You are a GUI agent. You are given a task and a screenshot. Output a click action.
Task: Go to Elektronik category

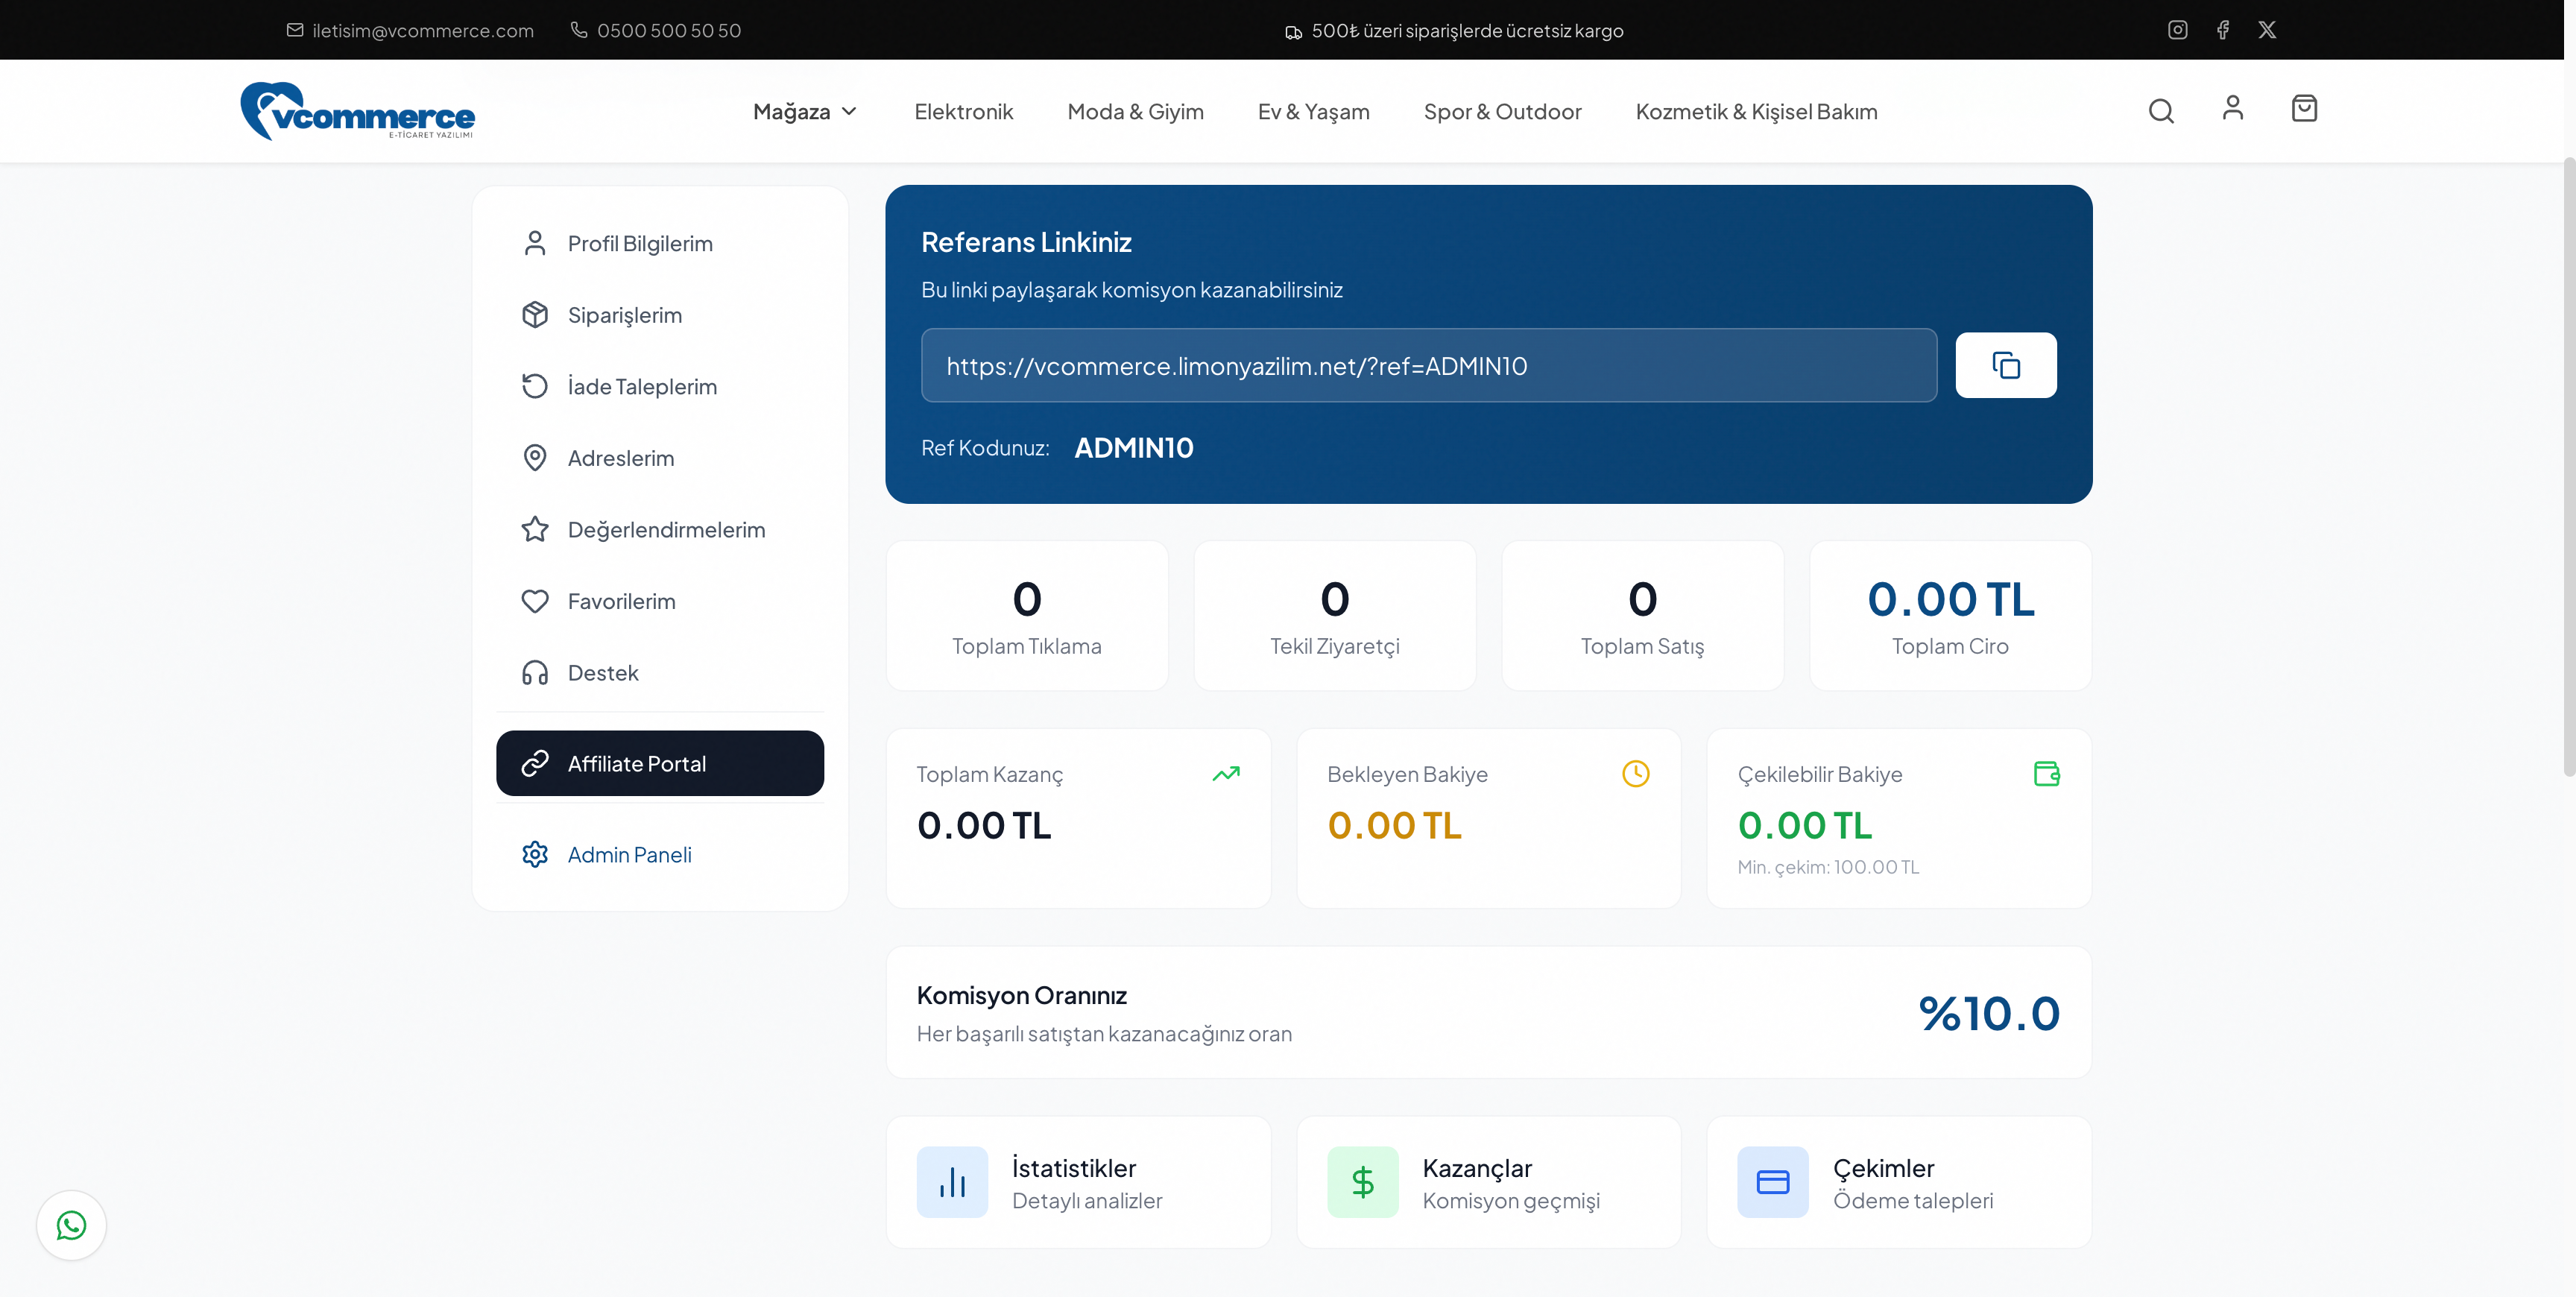click(963, 112)
